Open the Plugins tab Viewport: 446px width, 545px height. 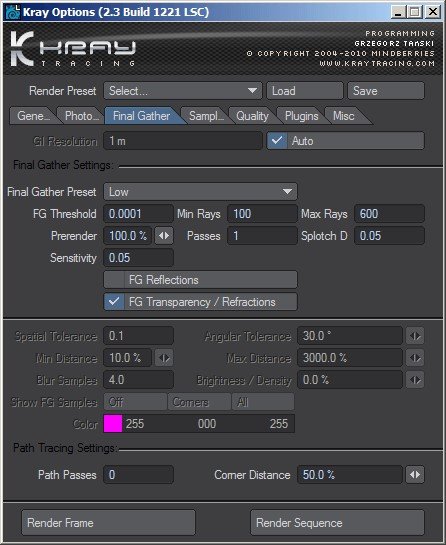301,116
